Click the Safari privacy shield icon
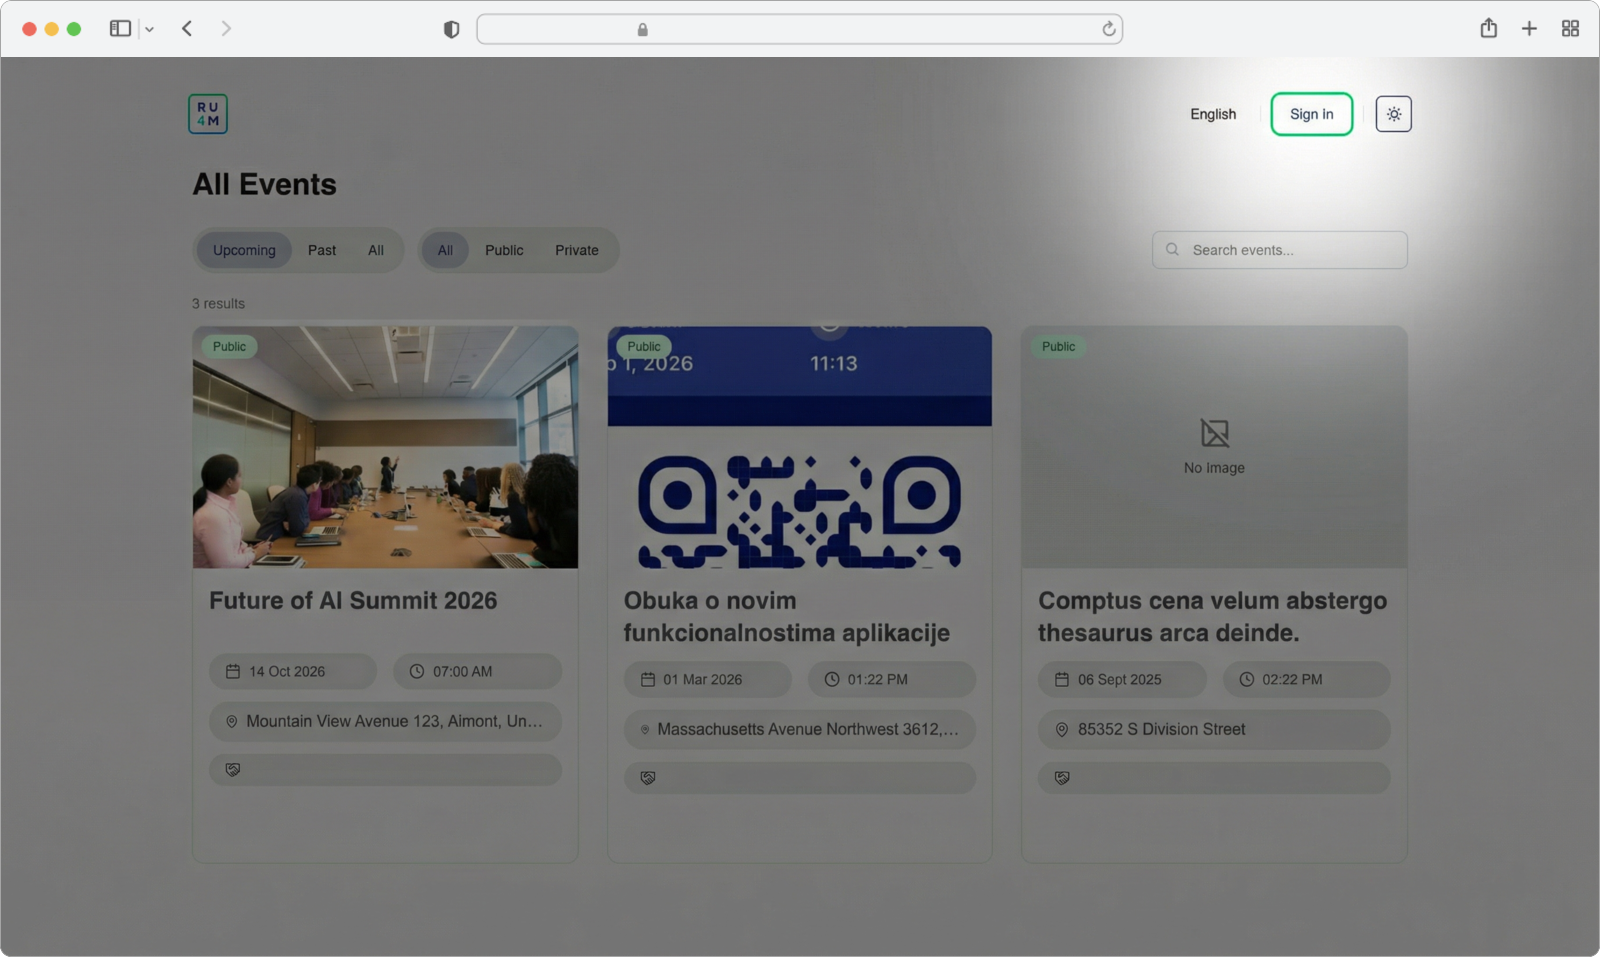Screen dimensions: 1600x957 (x=451, y=28)
